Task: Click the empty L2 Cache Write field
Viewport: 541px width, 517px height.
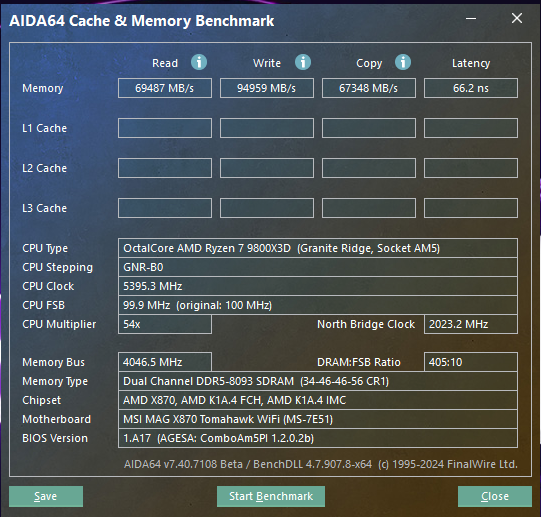Action: point(267,168)
